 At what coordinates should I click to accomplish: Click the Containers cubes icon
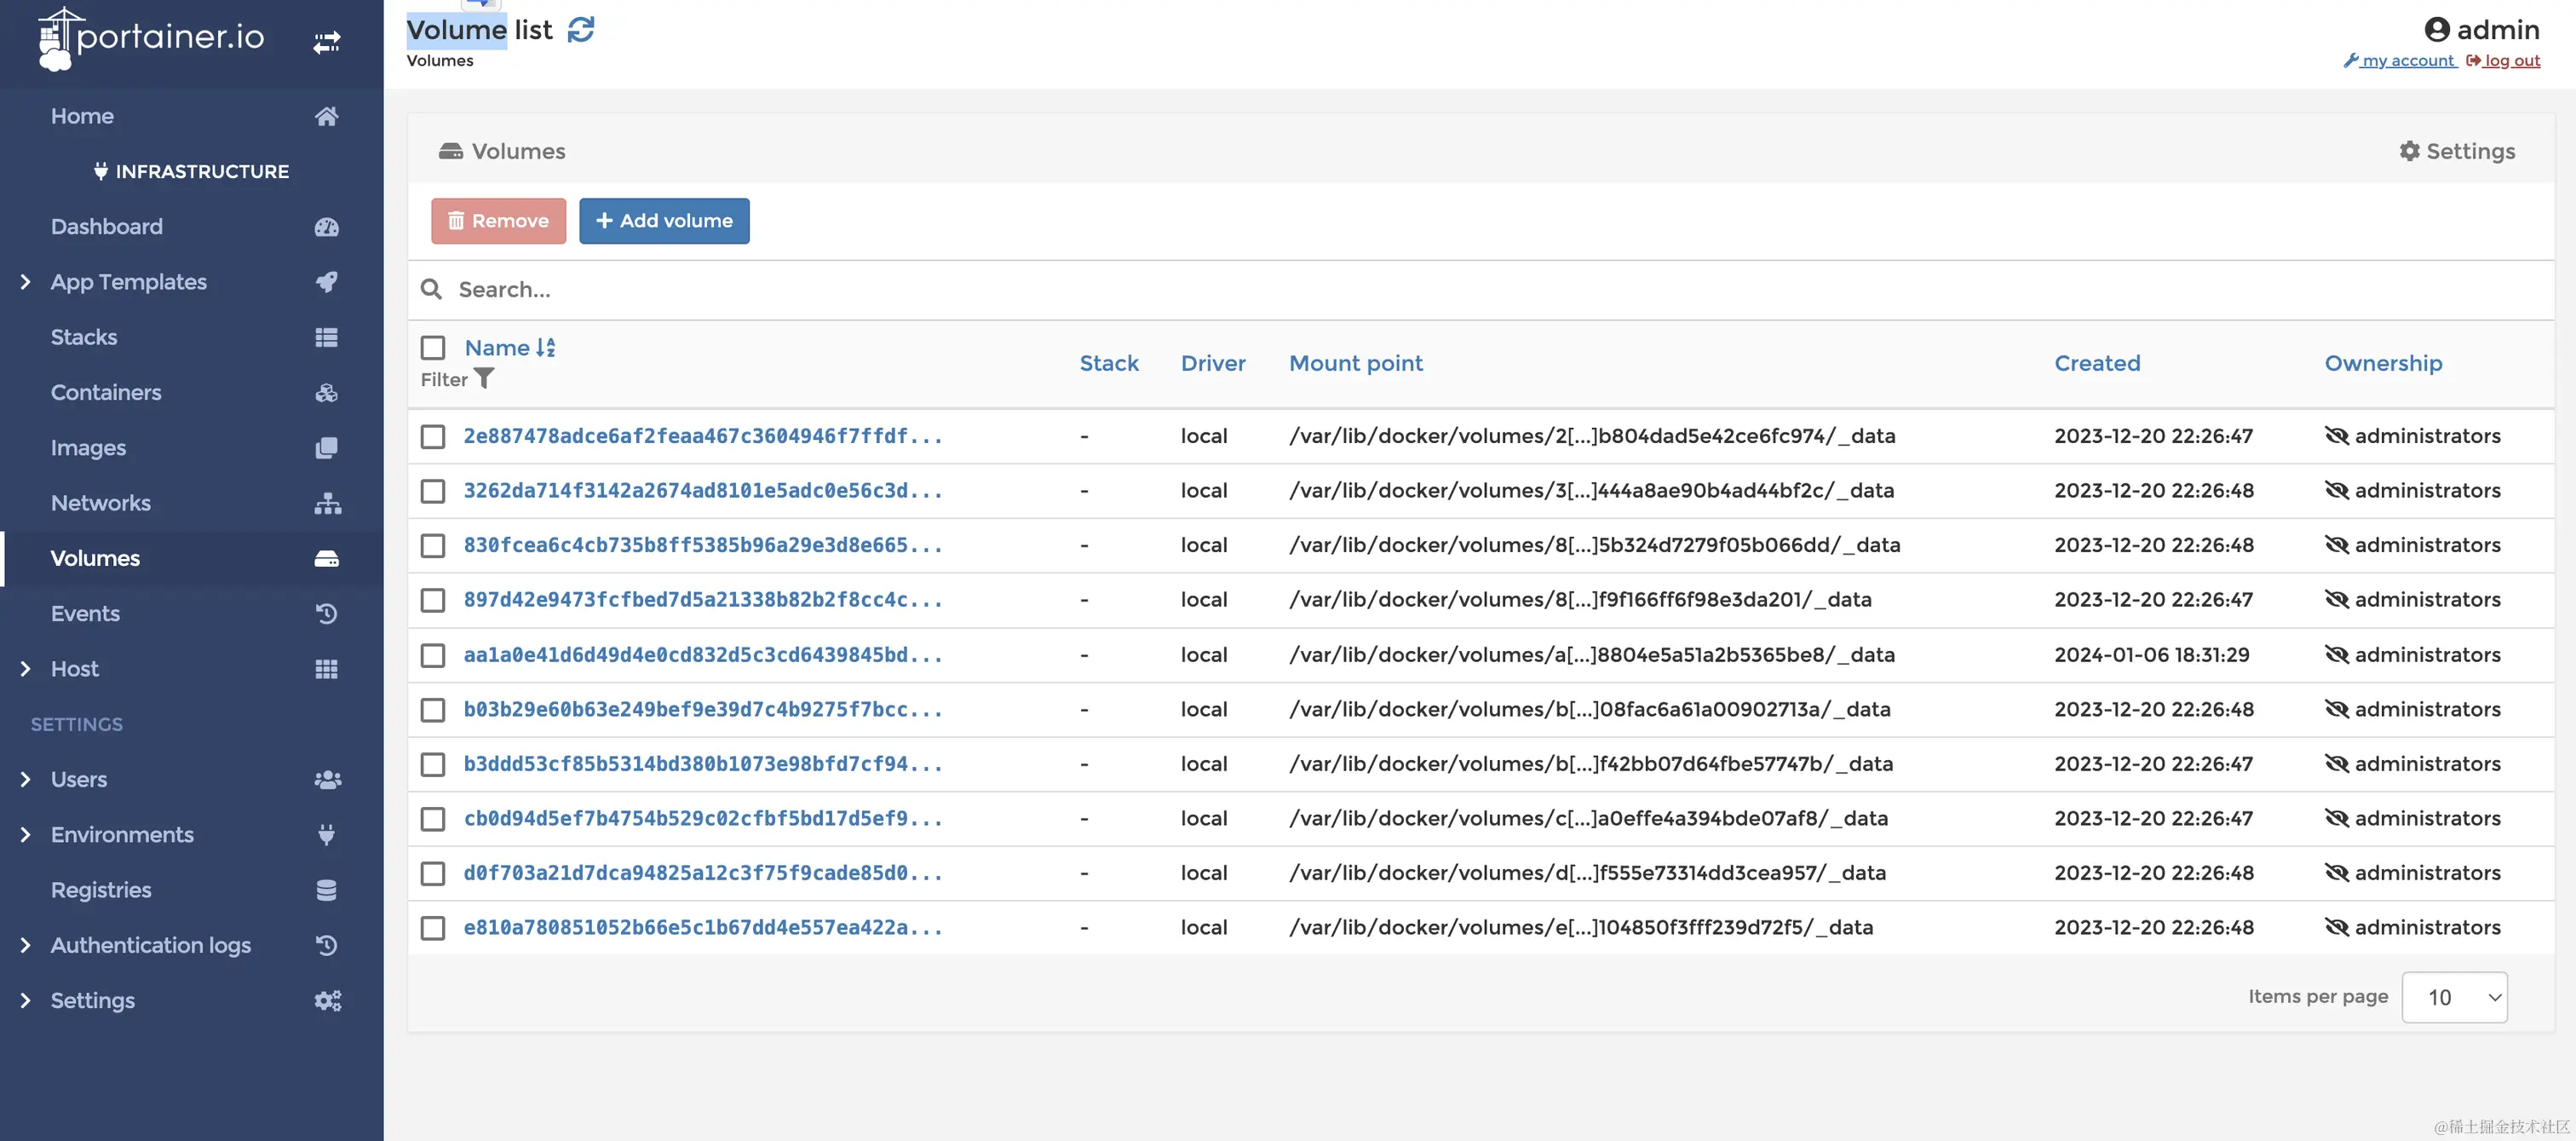tap(326, 393)
